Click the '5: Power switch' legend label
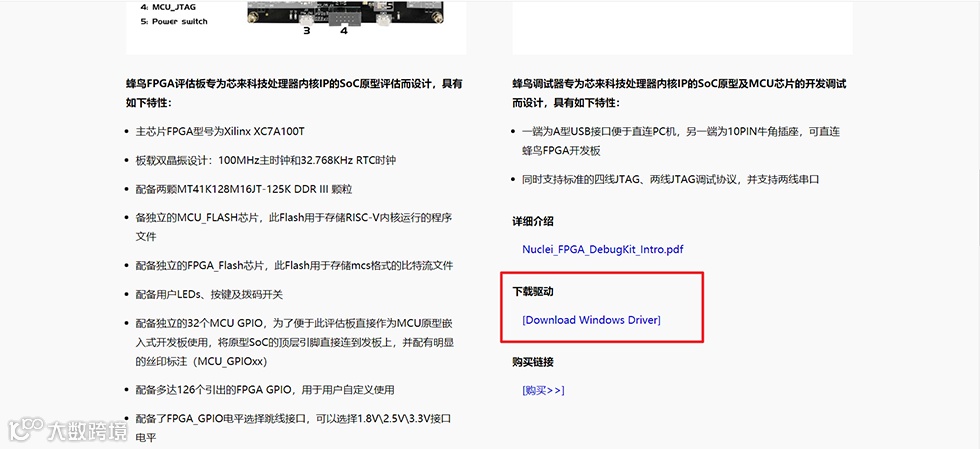This screenshot has width=980, height=449. coord(174,21)
